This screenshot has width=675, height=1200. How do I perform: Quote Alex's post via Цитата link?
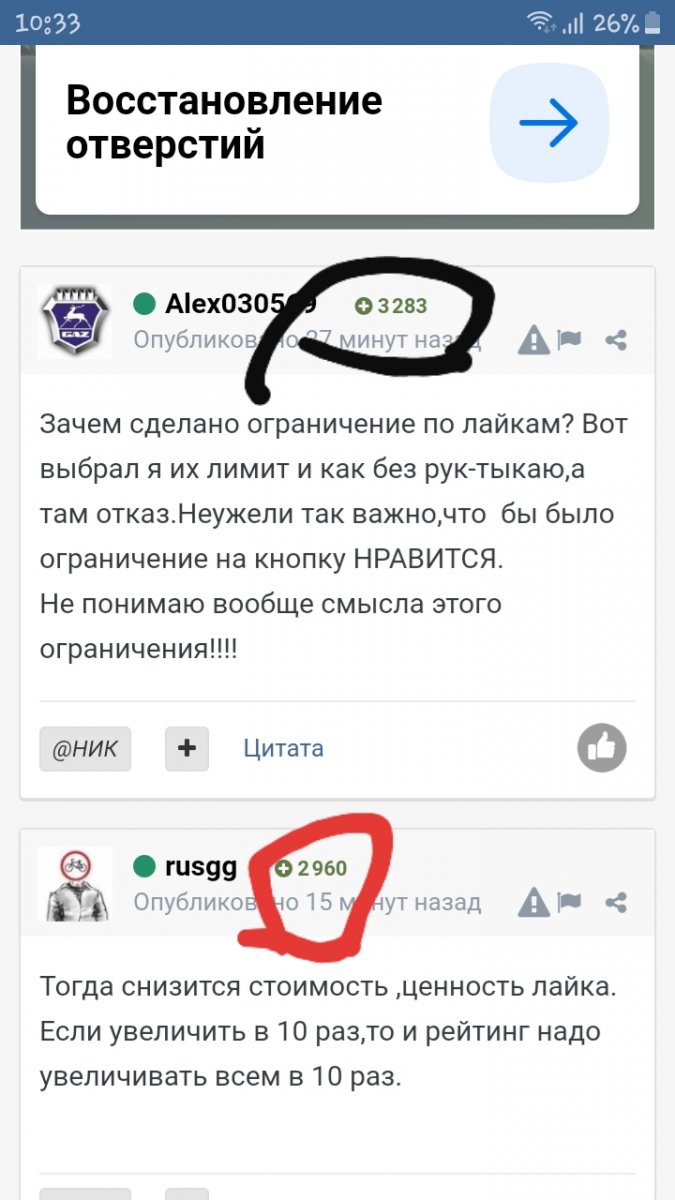tap(284, 748)
